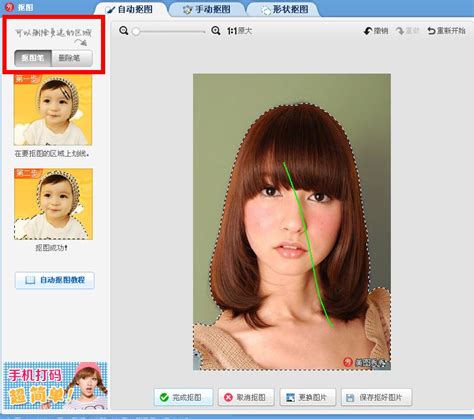Click the 第一步 baby thumbnail

coord(53,110)
